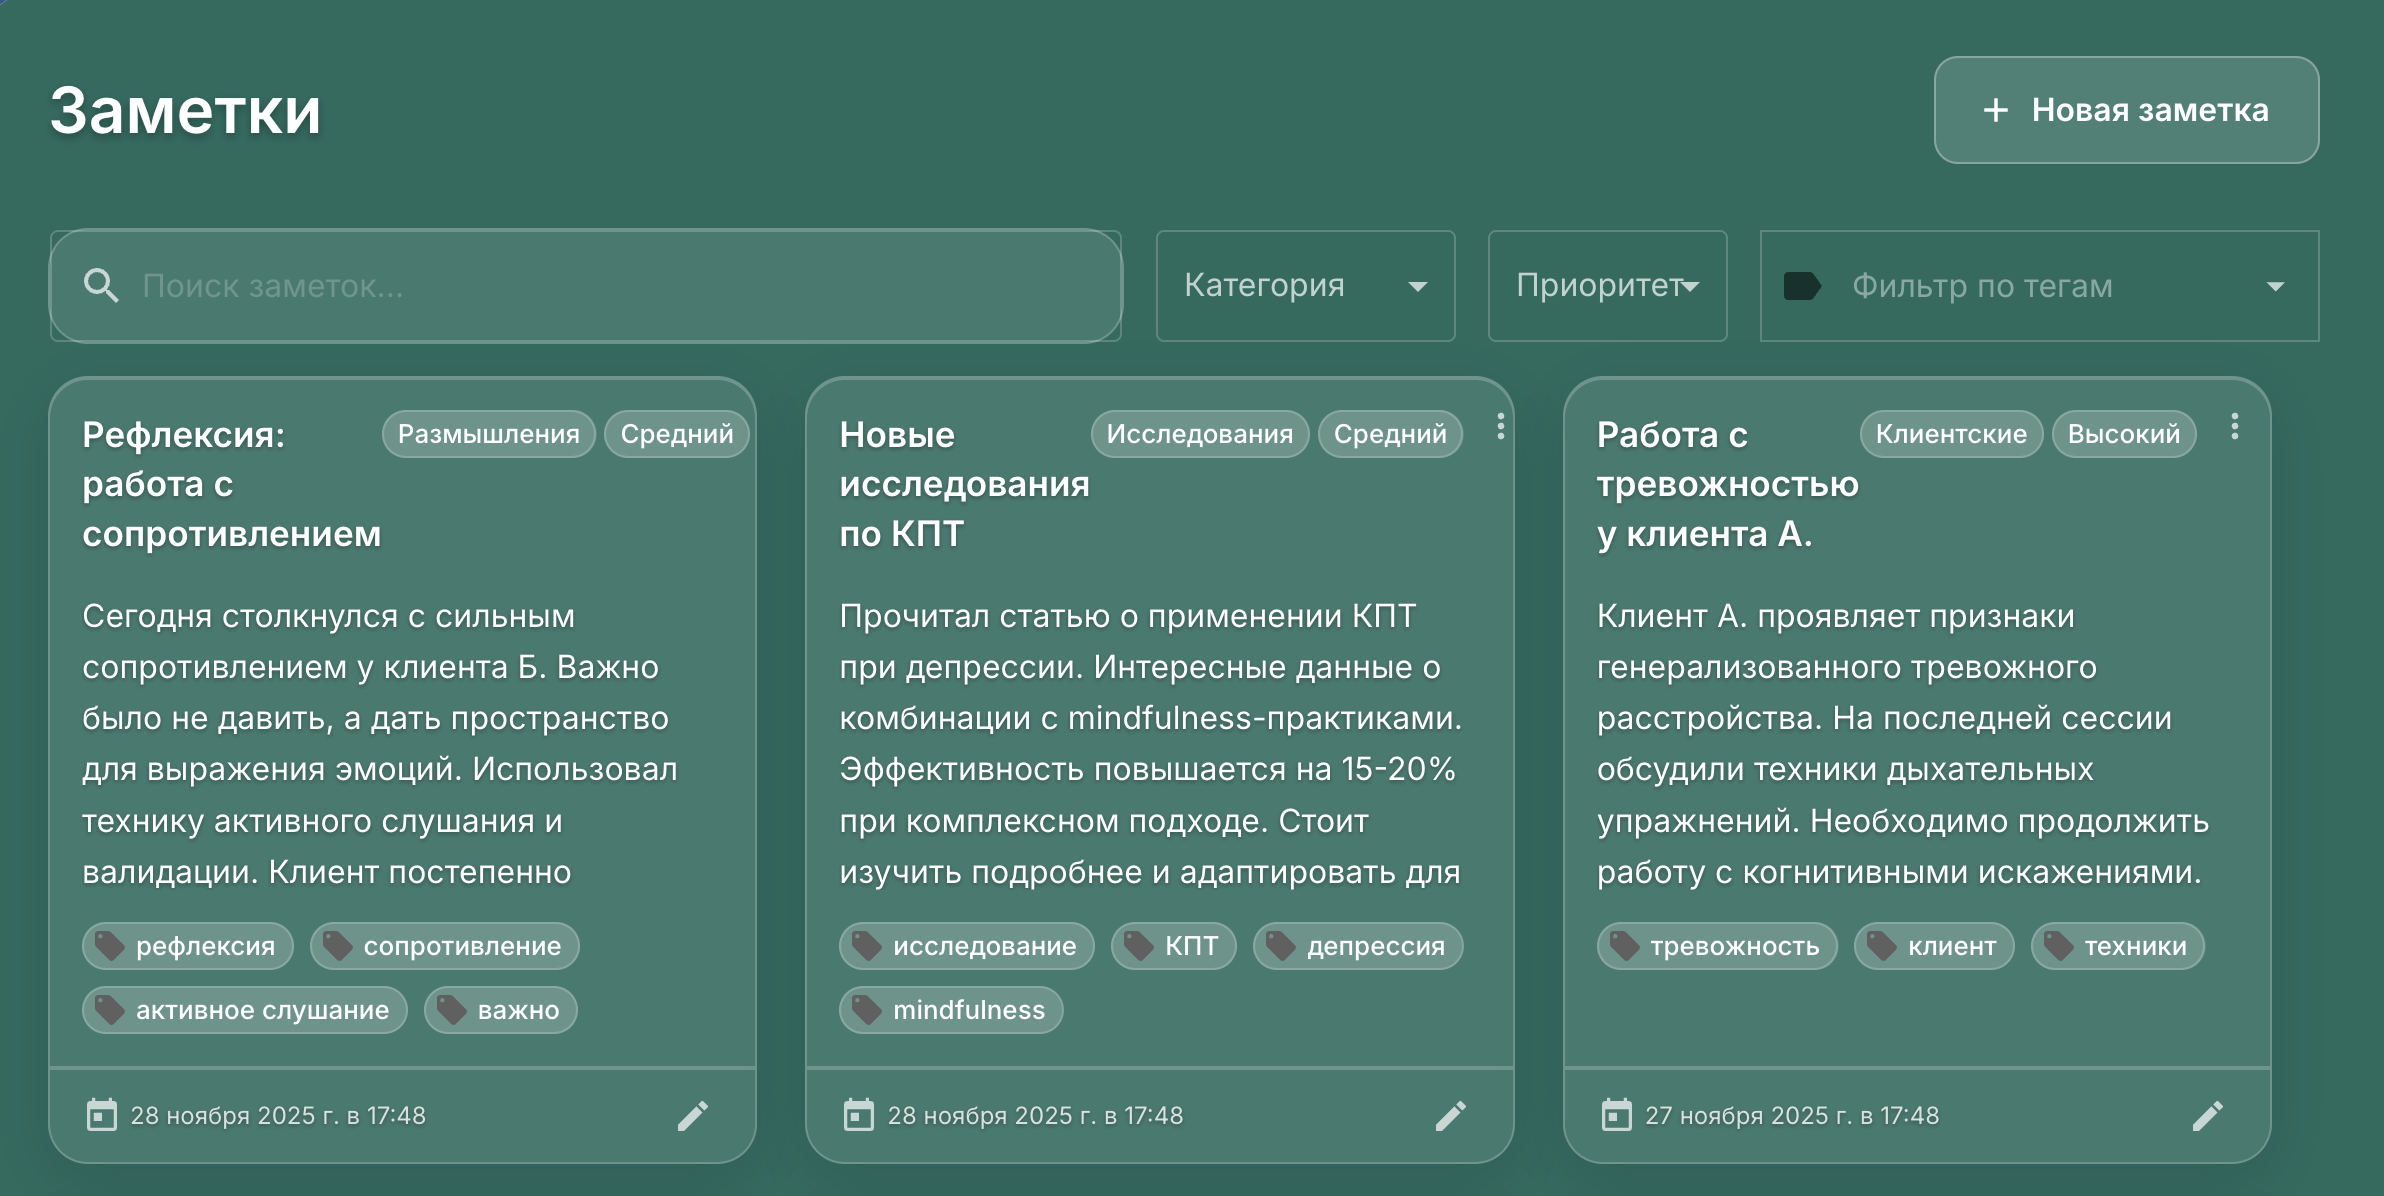Click the «Высокий» priority badge
This screenshot has height=1196, width=2384.
pos(2124,433)
